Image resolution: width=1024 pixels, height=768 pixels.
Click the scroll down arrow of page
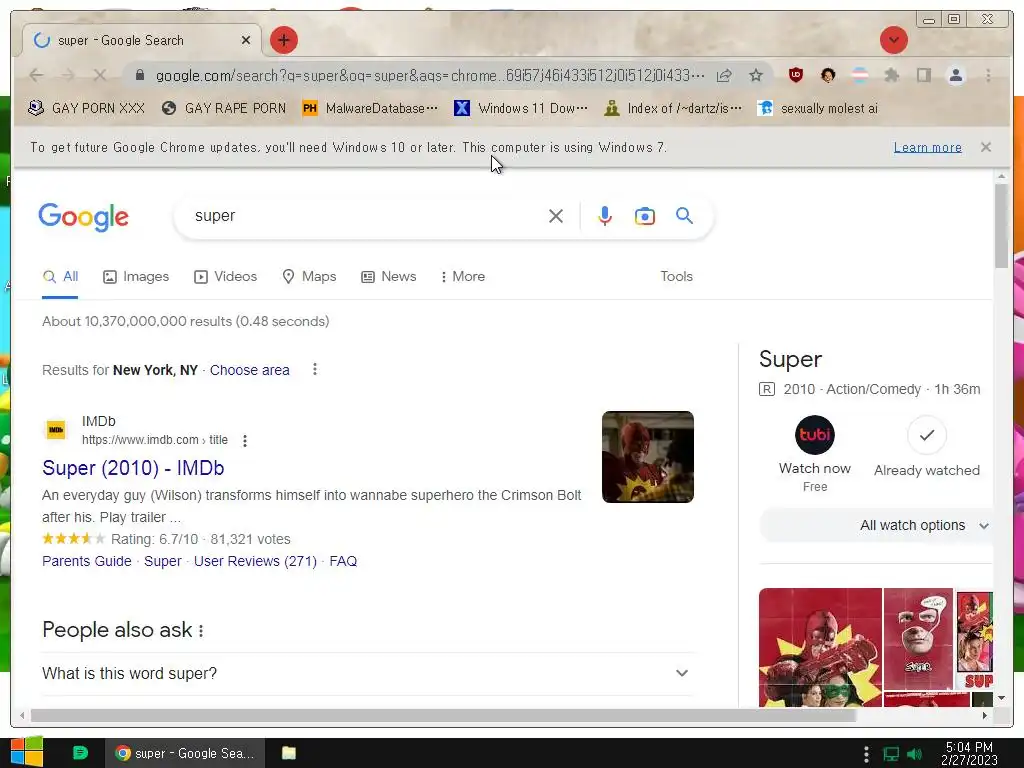click(x=1001, y=698)
